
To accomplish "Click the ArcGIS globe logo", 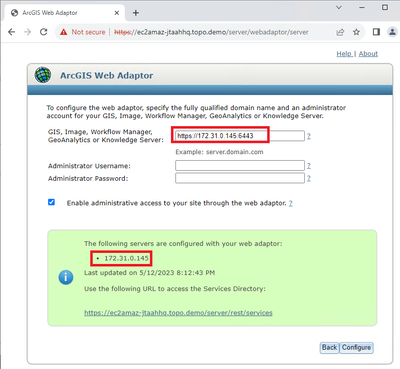I will [43, 75].
